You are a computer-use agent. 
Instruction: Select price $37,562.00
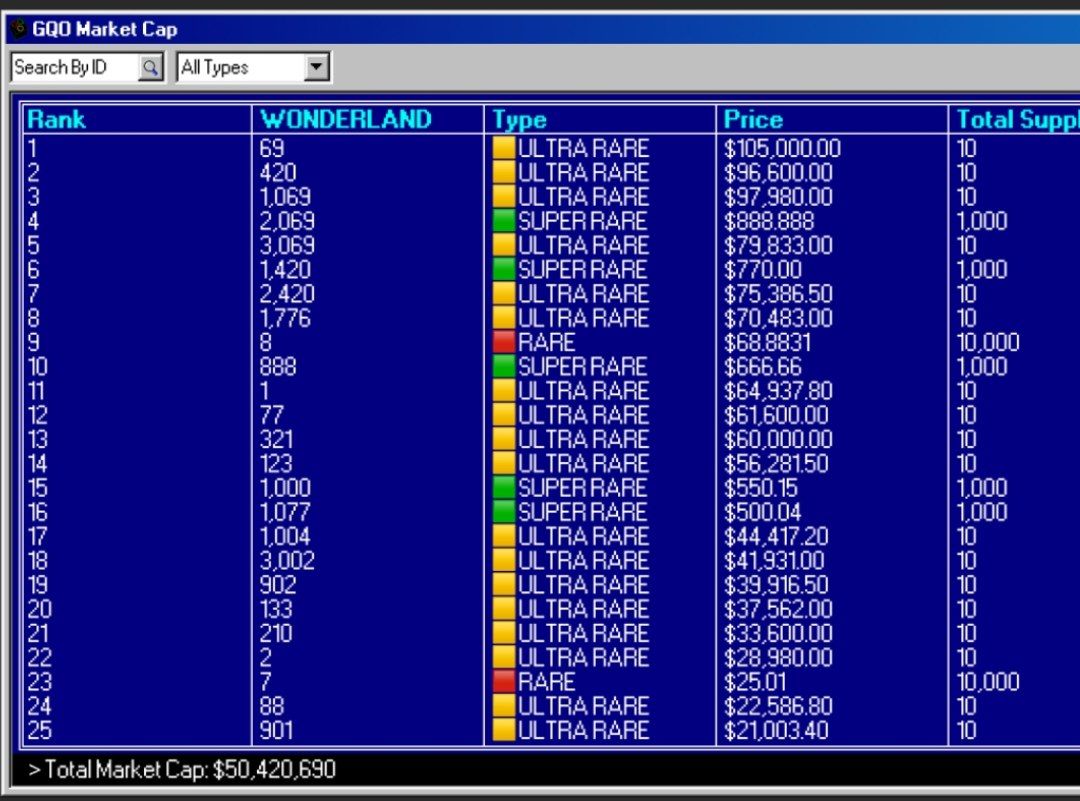778,609
